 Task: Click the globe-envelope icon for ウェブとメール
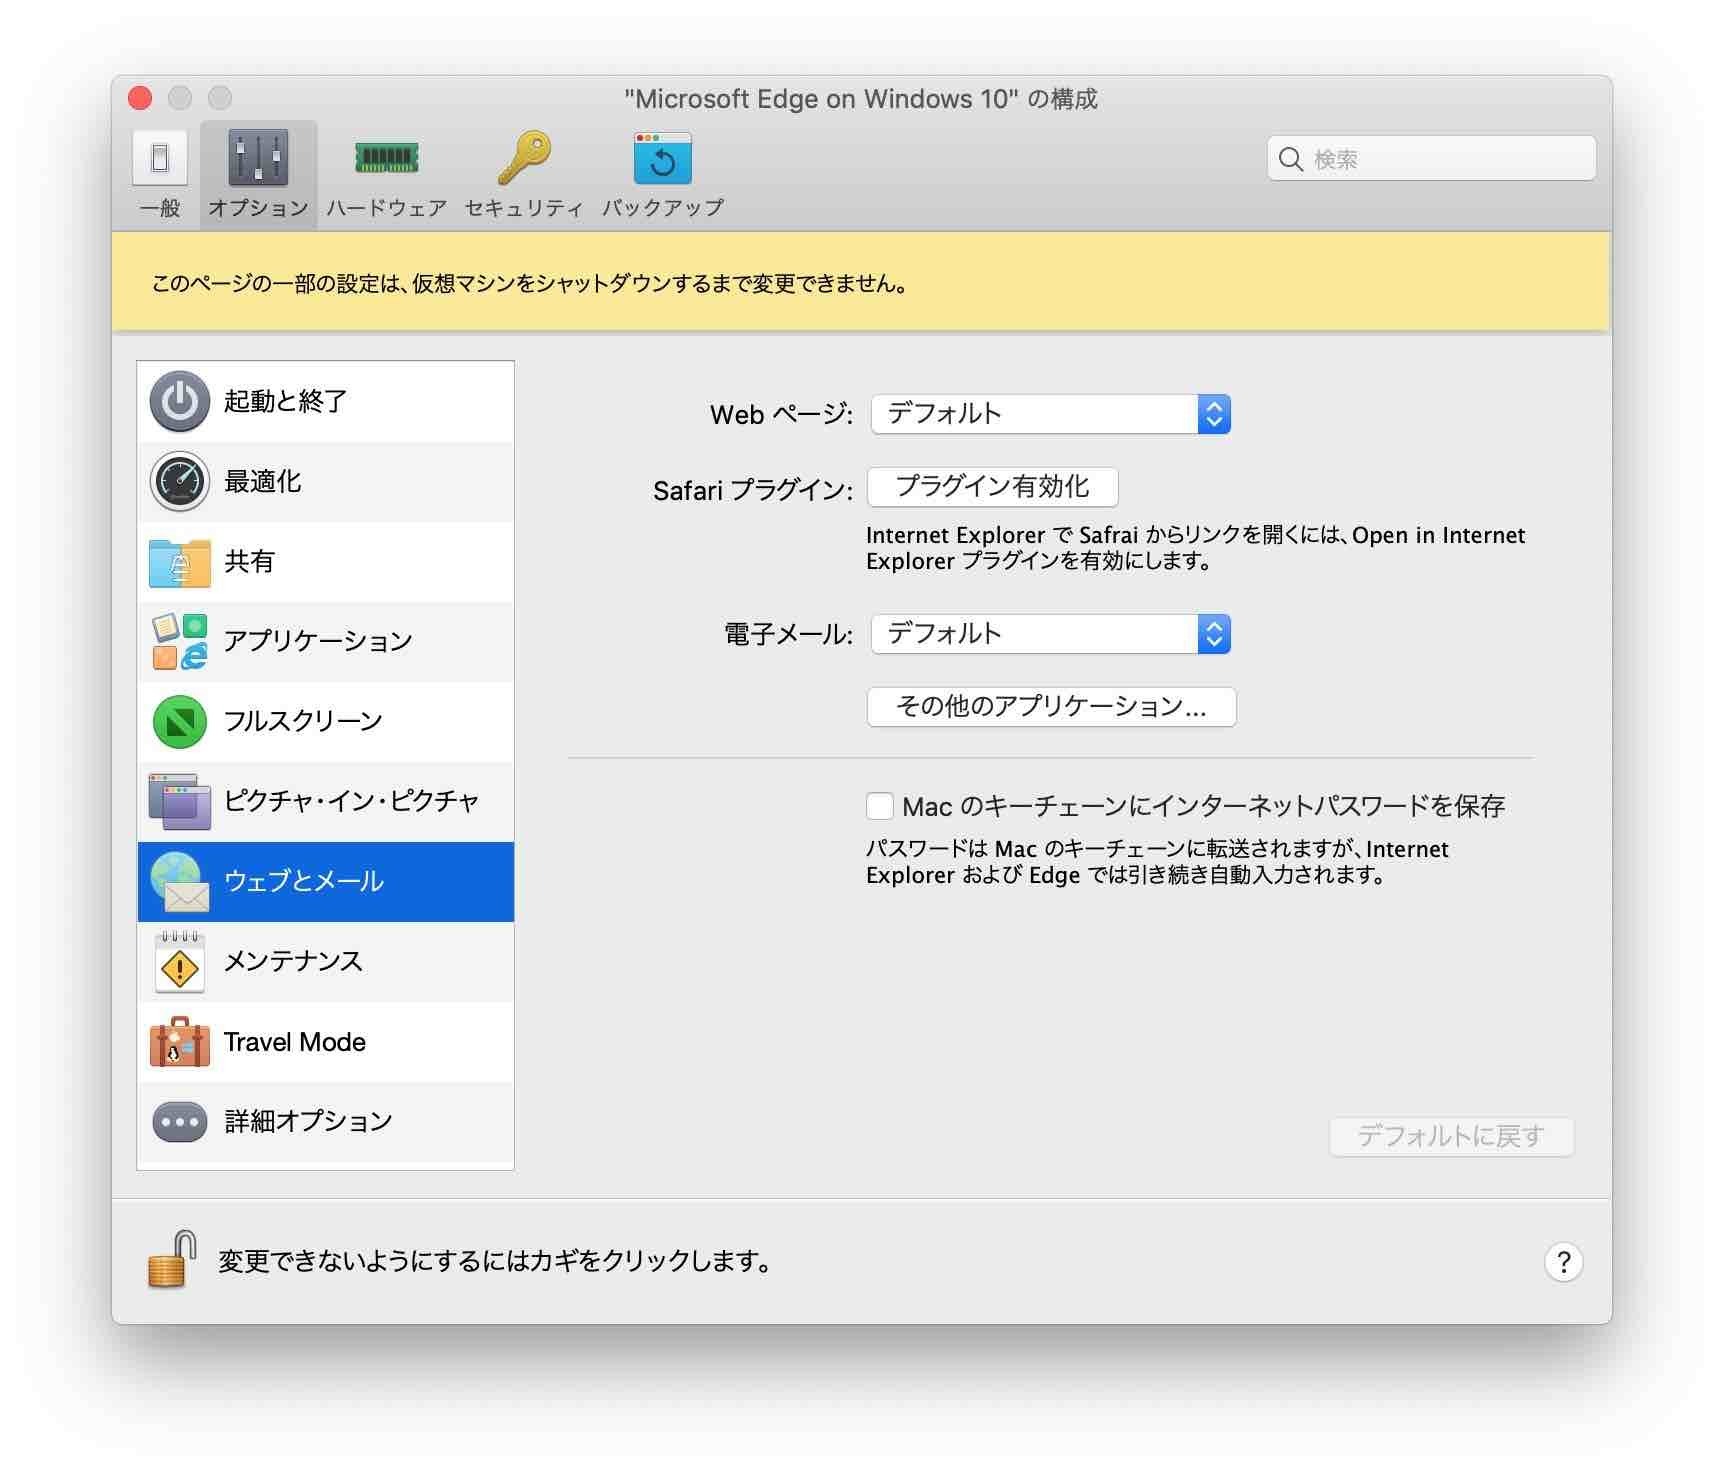pos(180,882)
